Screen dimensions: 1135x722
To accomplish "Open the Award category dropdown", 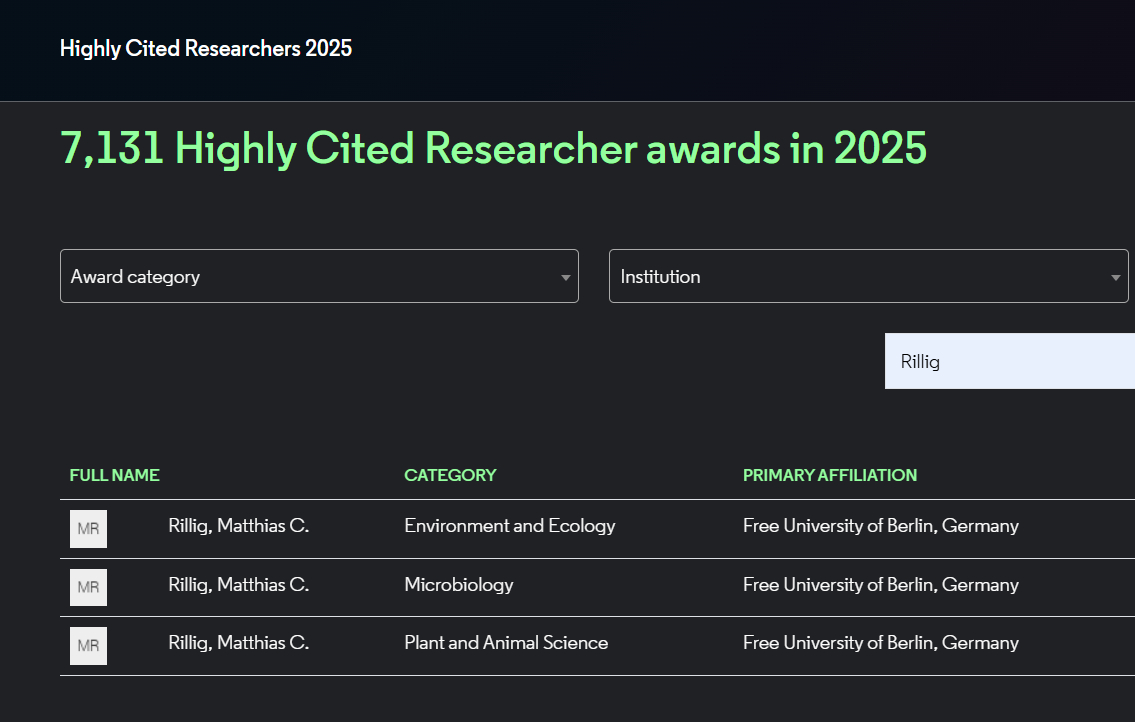I will click(x=319, y=277).
